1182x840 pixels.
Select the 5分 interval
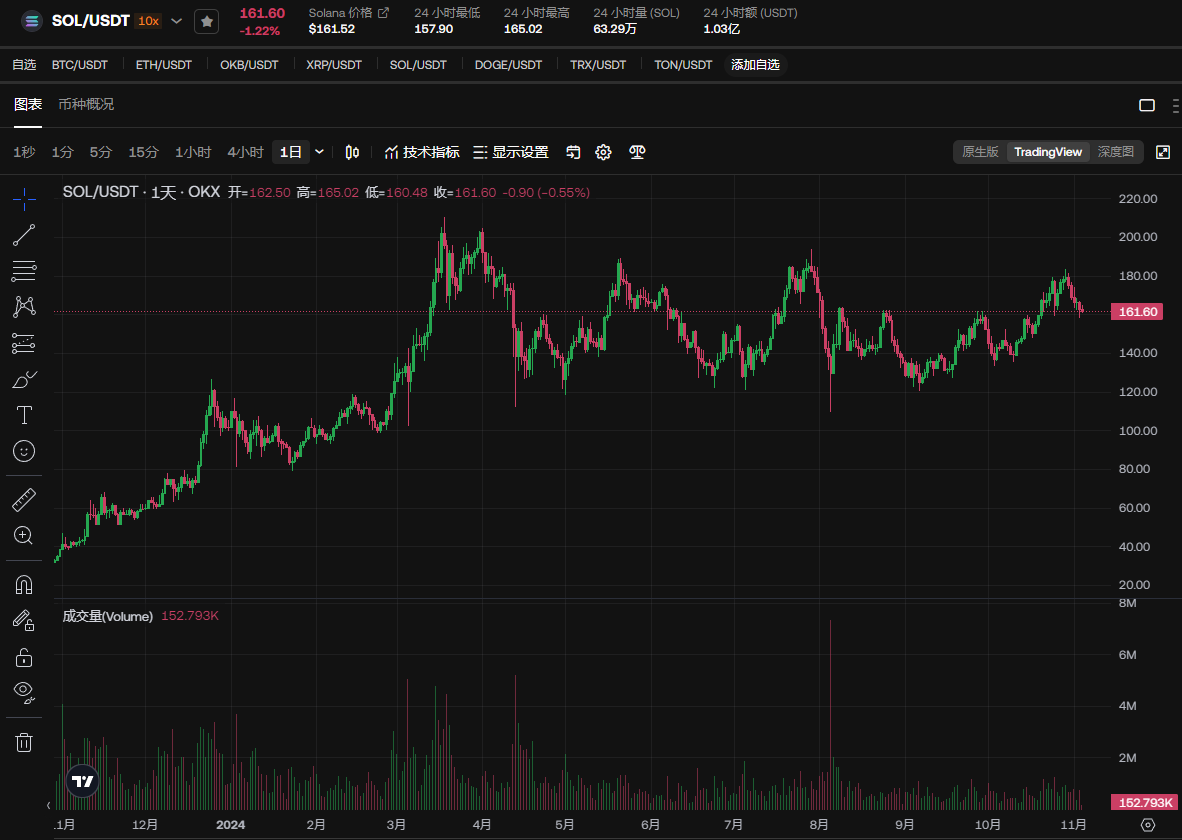(100, 152)
